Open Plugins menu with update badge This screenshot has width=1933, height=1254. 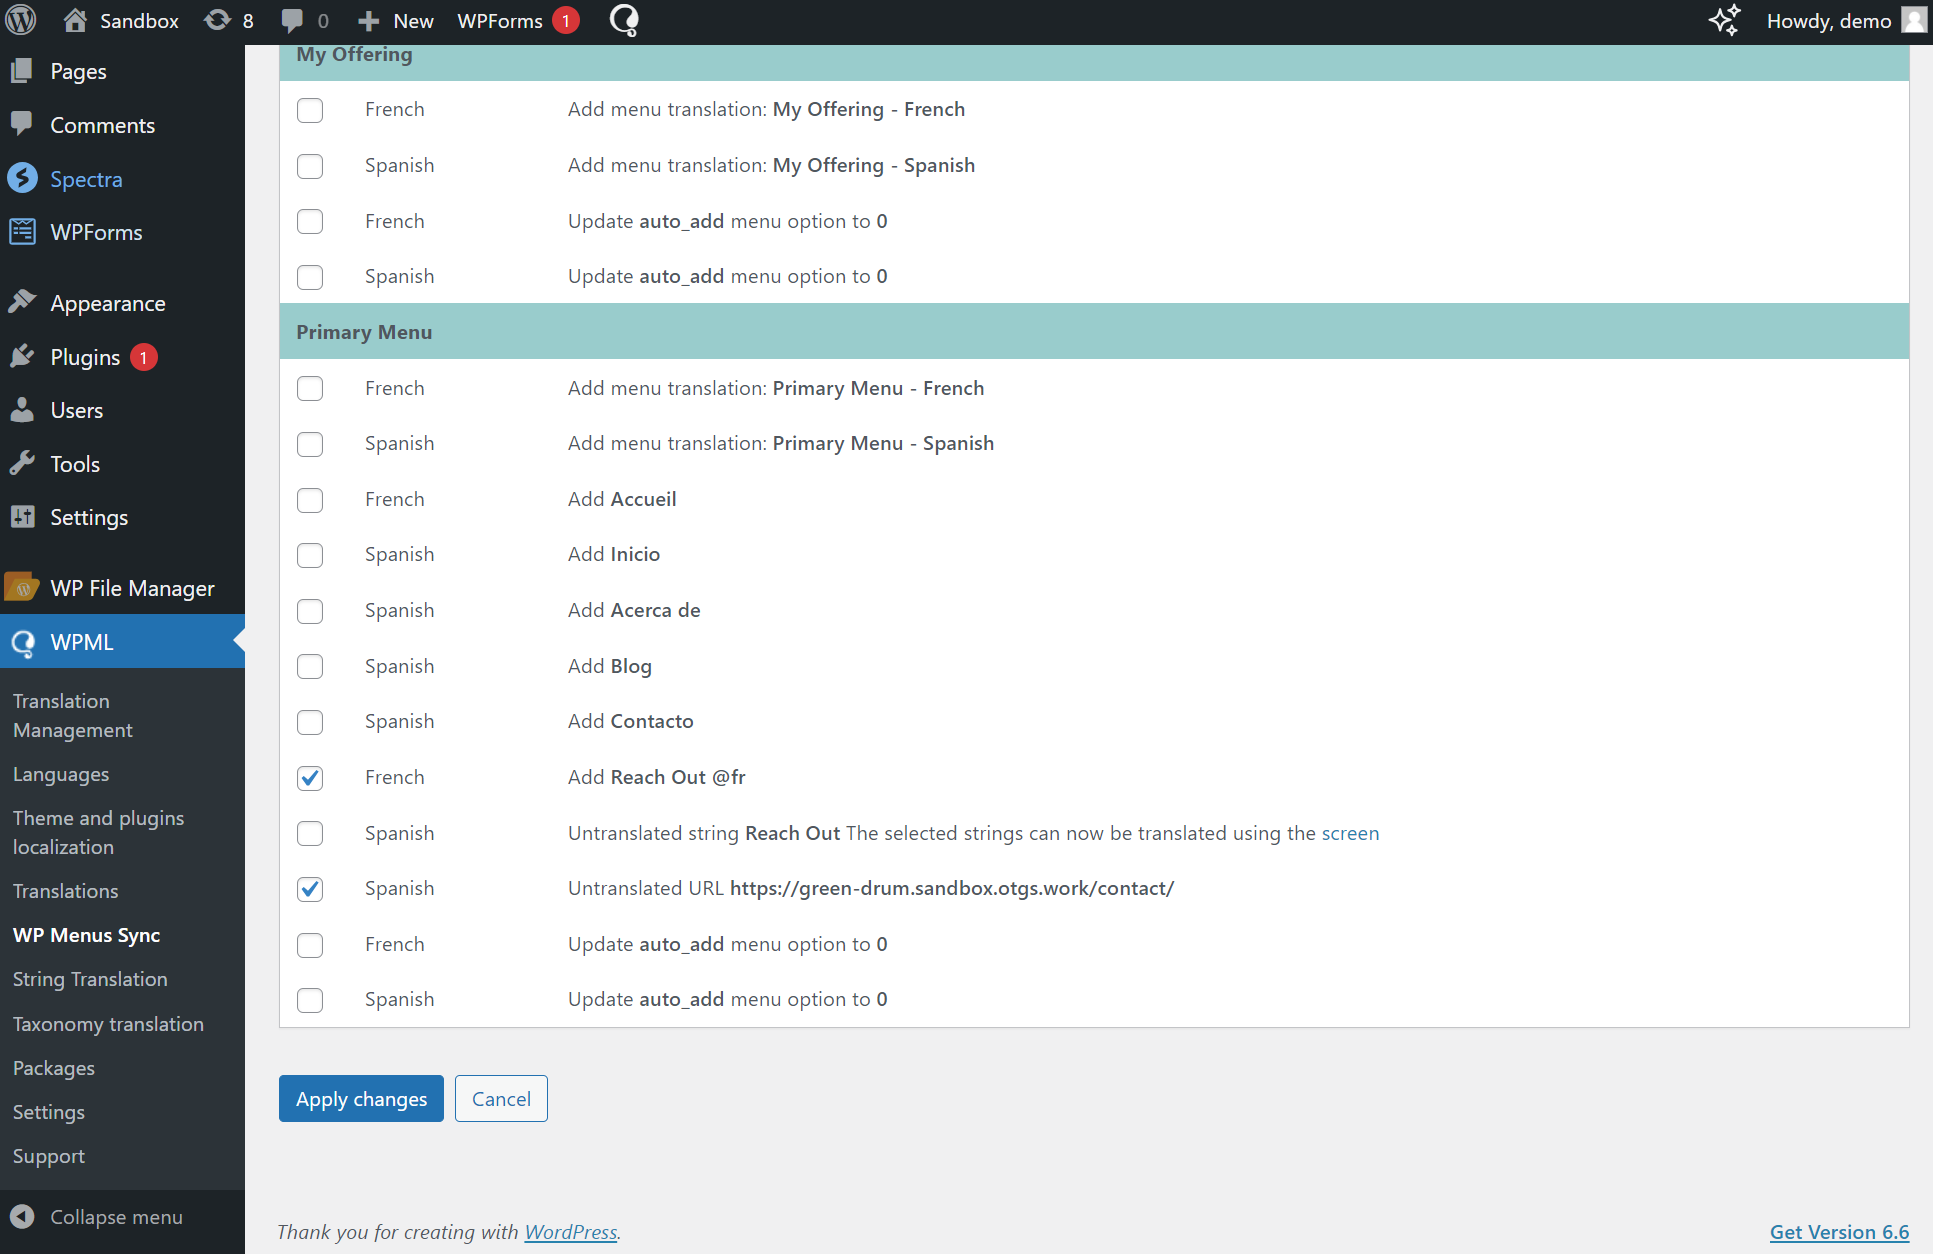pyautogui.click(x=85, y=357)
